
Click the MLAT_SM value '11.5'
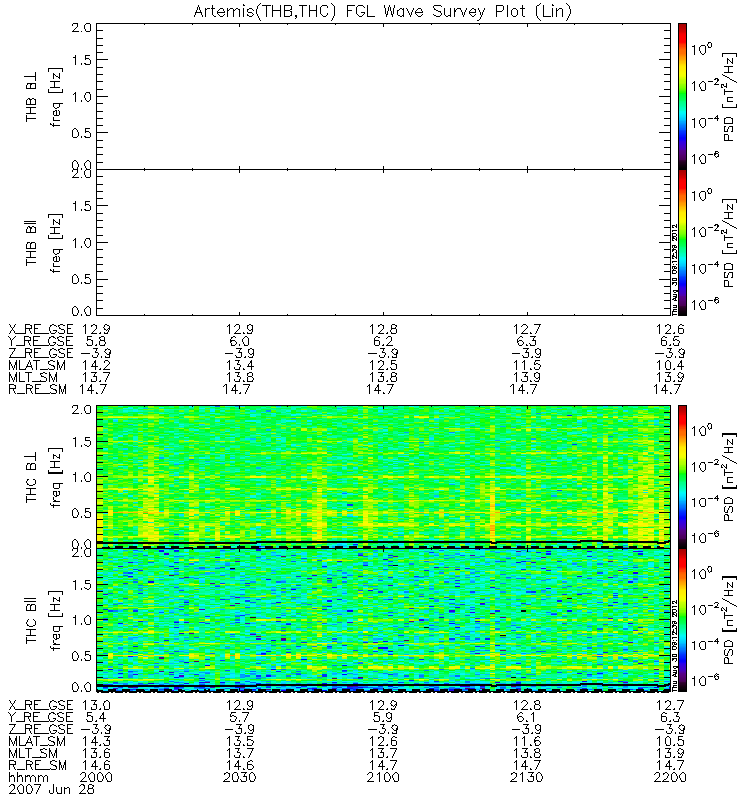(x=527, y=365)
